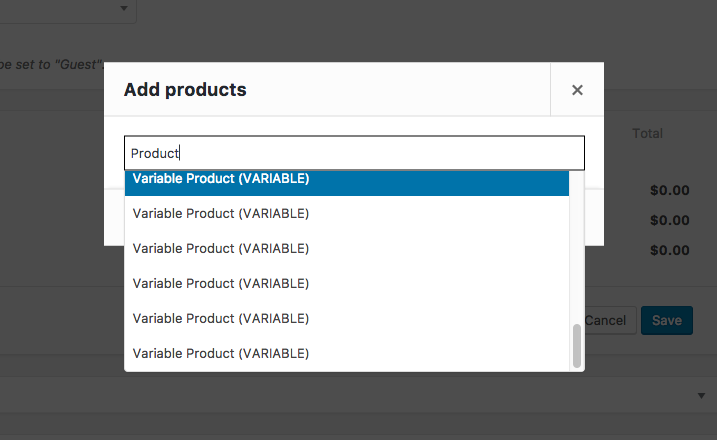Toggle the panel's triangle arrow below Save

coord(701,396)
